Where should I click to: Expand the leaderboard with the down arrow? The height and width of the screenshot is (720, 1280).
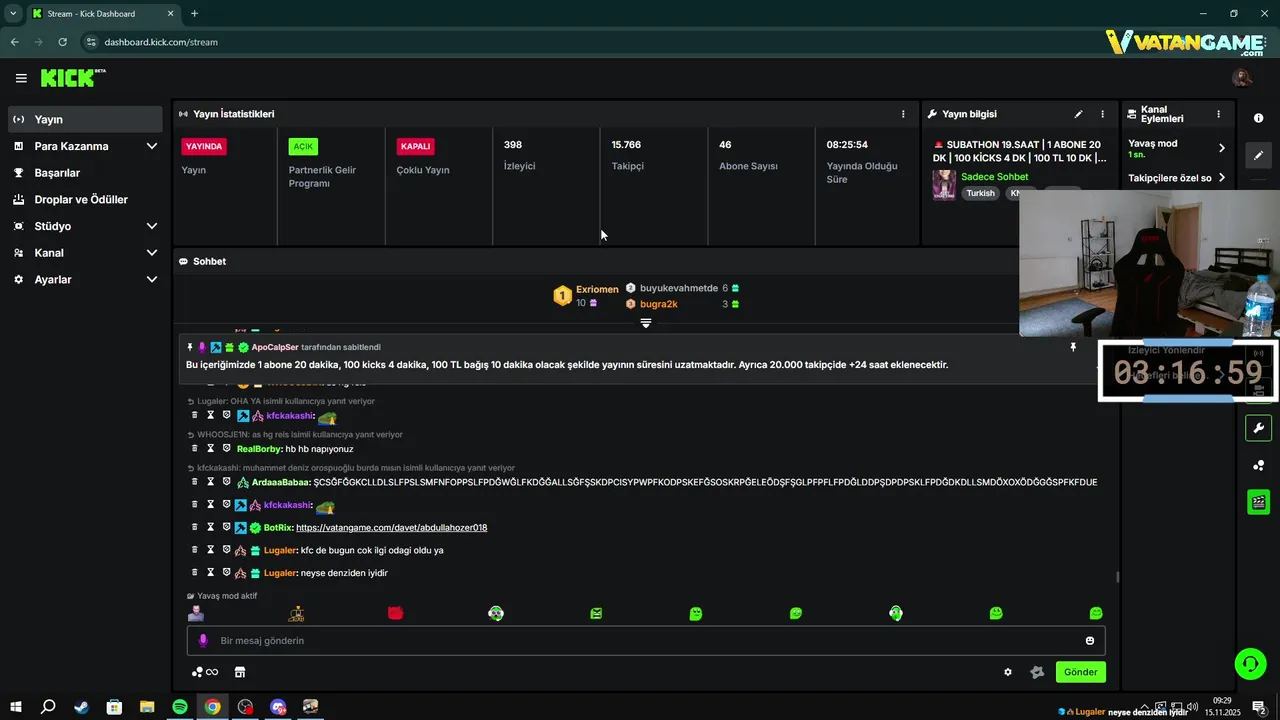(646, 323)
